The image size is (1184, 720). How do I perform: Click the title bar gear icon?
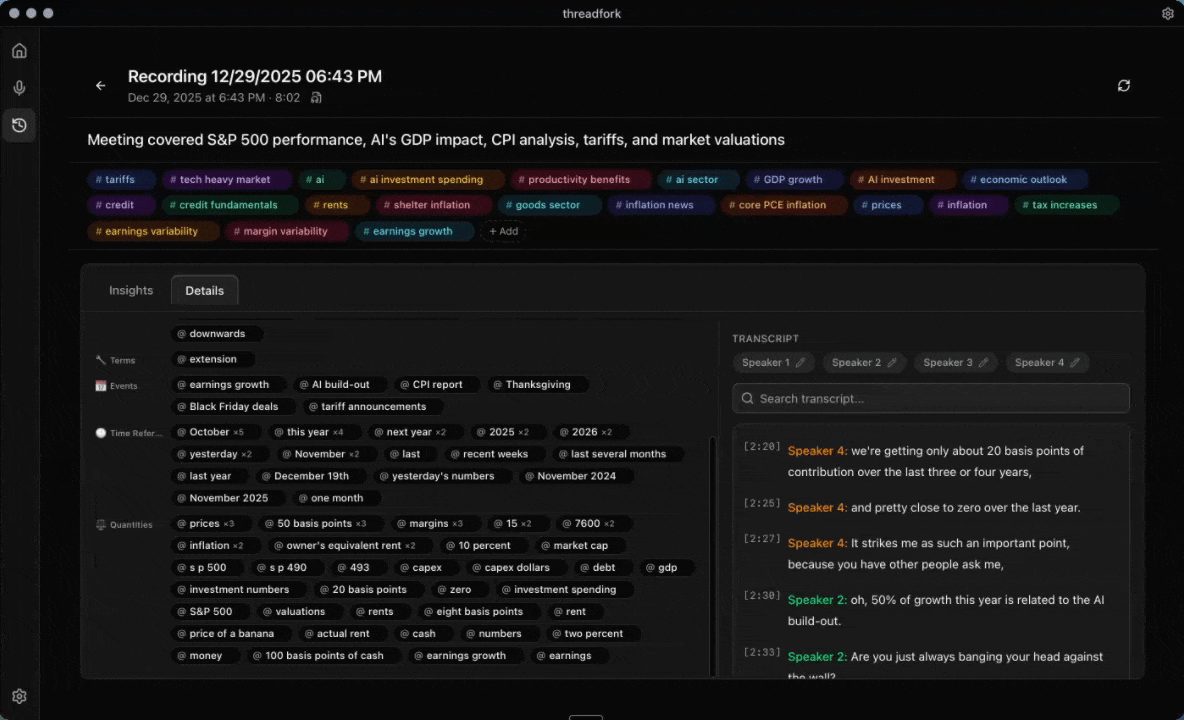point(1167,14)
